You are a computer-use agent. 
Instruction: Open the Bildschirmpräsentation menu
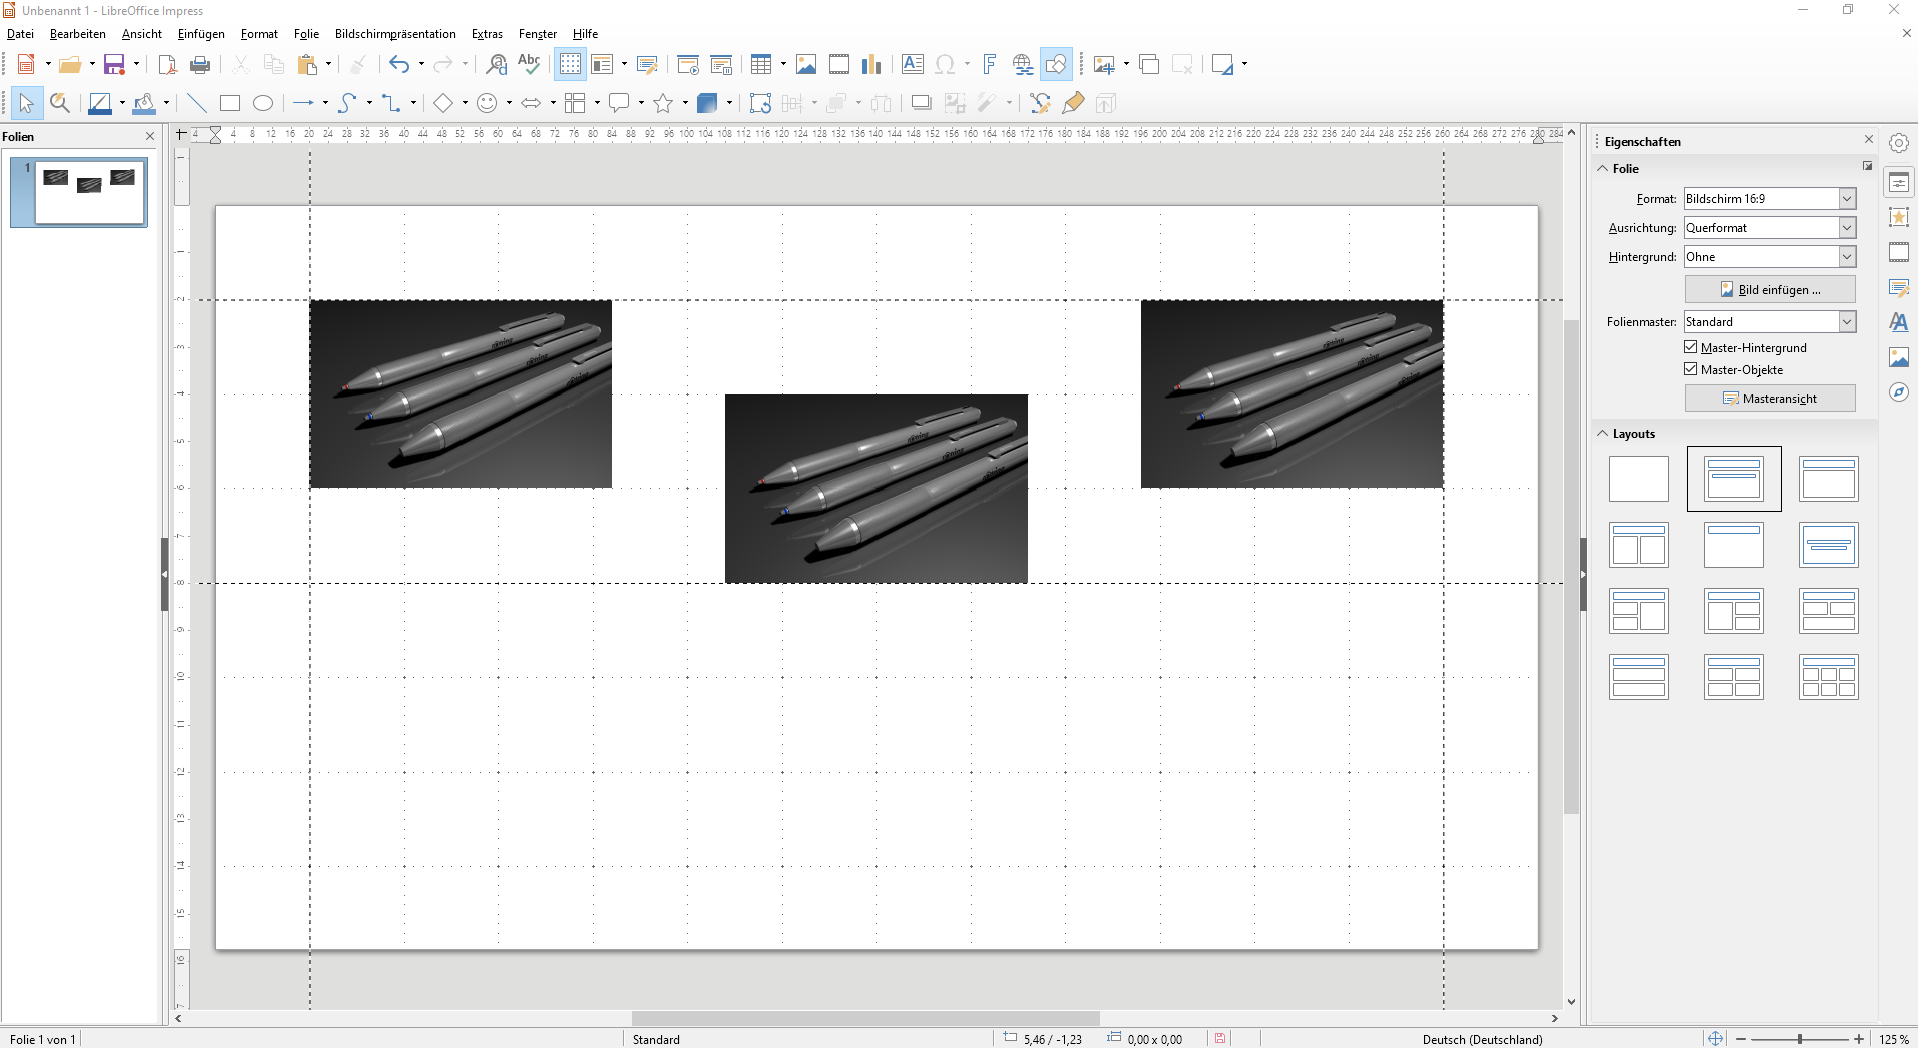395,34
